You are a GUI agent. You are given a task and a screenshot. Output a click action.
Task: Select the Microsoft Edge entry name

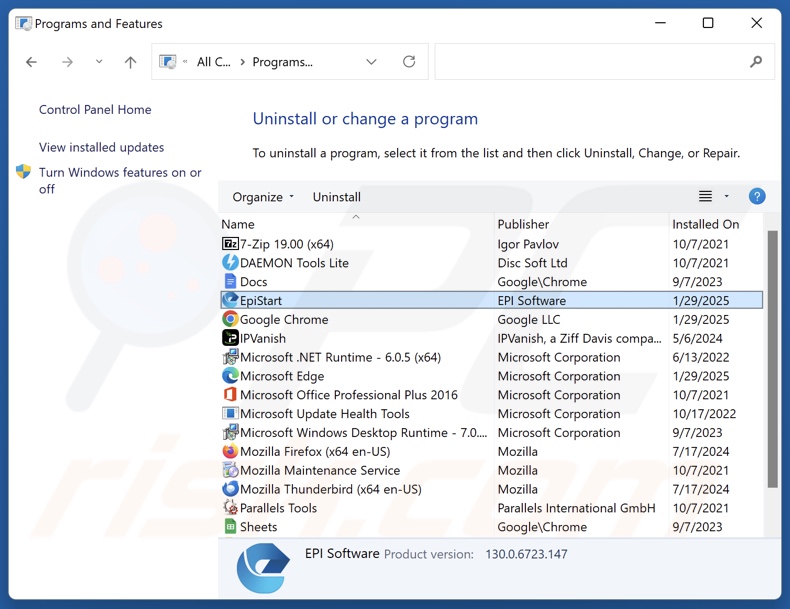click(282, 376)
